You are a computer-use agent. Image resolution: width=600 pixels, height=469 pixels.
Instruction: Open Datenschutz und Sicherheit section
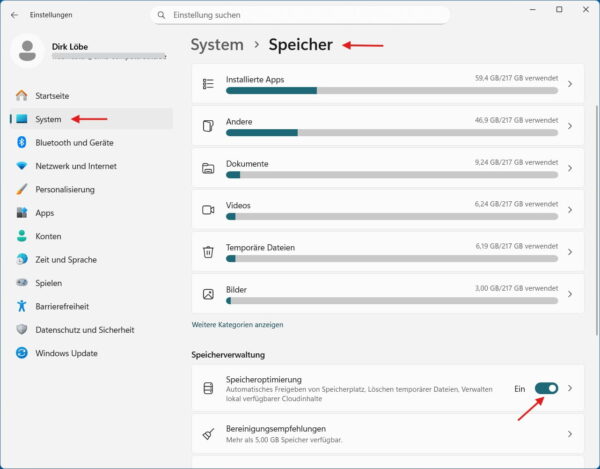[91, 329]
